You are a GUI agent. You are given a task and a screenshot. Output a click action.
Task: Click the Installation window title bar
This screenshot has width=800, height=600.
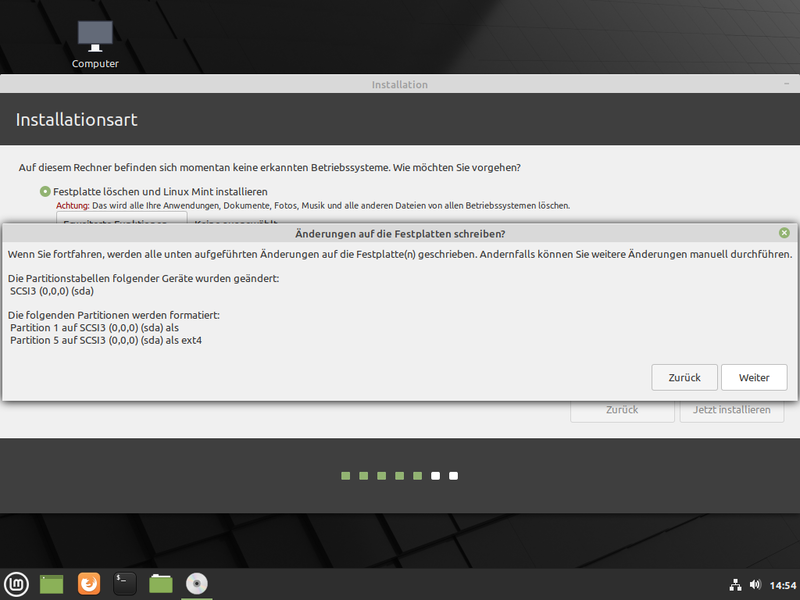[399, 85]
